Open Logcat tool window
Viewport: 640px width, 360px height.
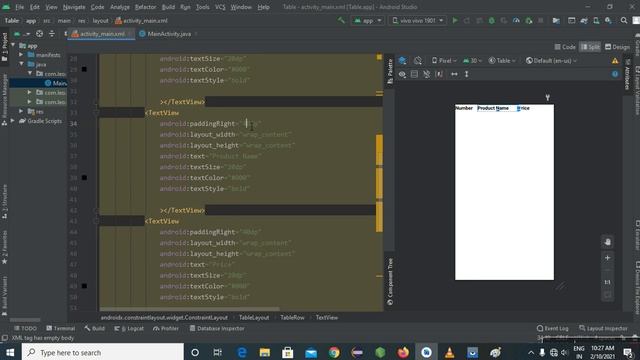pos(129,328)
